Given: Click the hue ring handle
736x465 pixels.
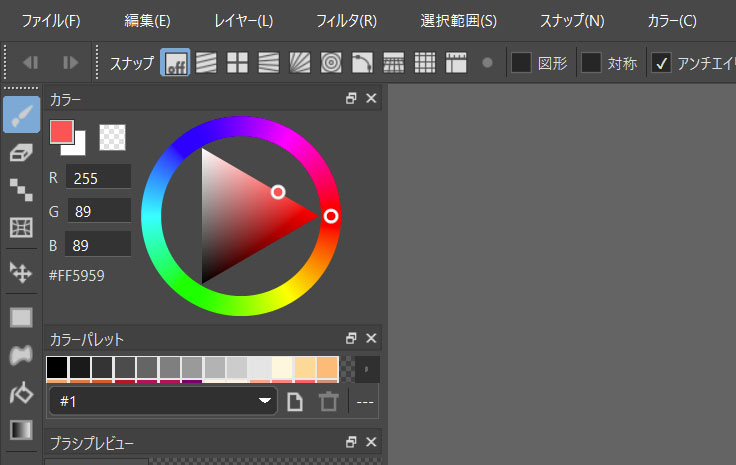Looking at the screenshot, I should (x=331, y=216).
